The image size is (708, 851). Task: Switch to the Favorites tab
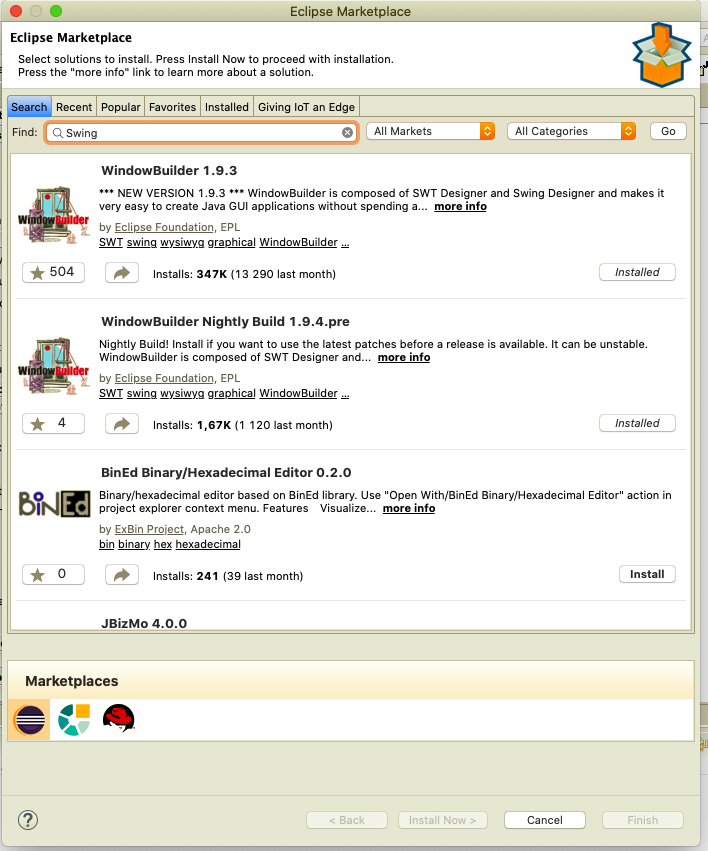[x=173, y=107]
